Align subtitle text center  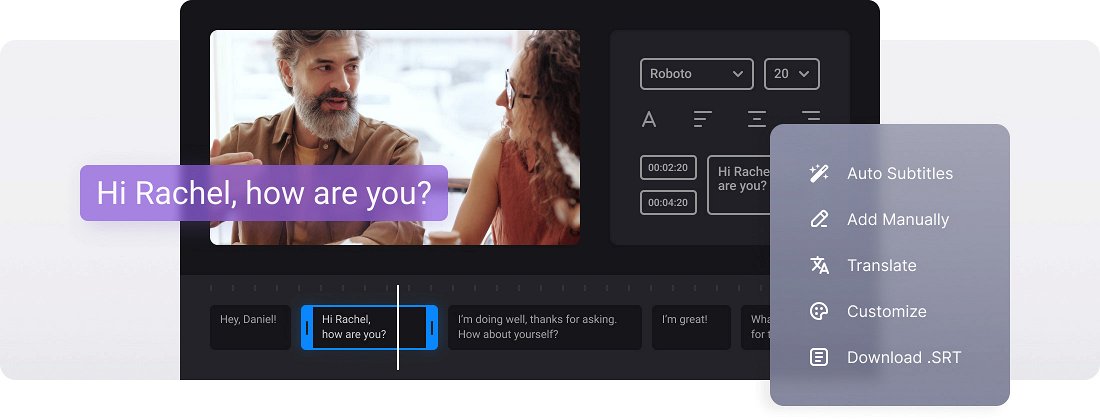[756, 119]
